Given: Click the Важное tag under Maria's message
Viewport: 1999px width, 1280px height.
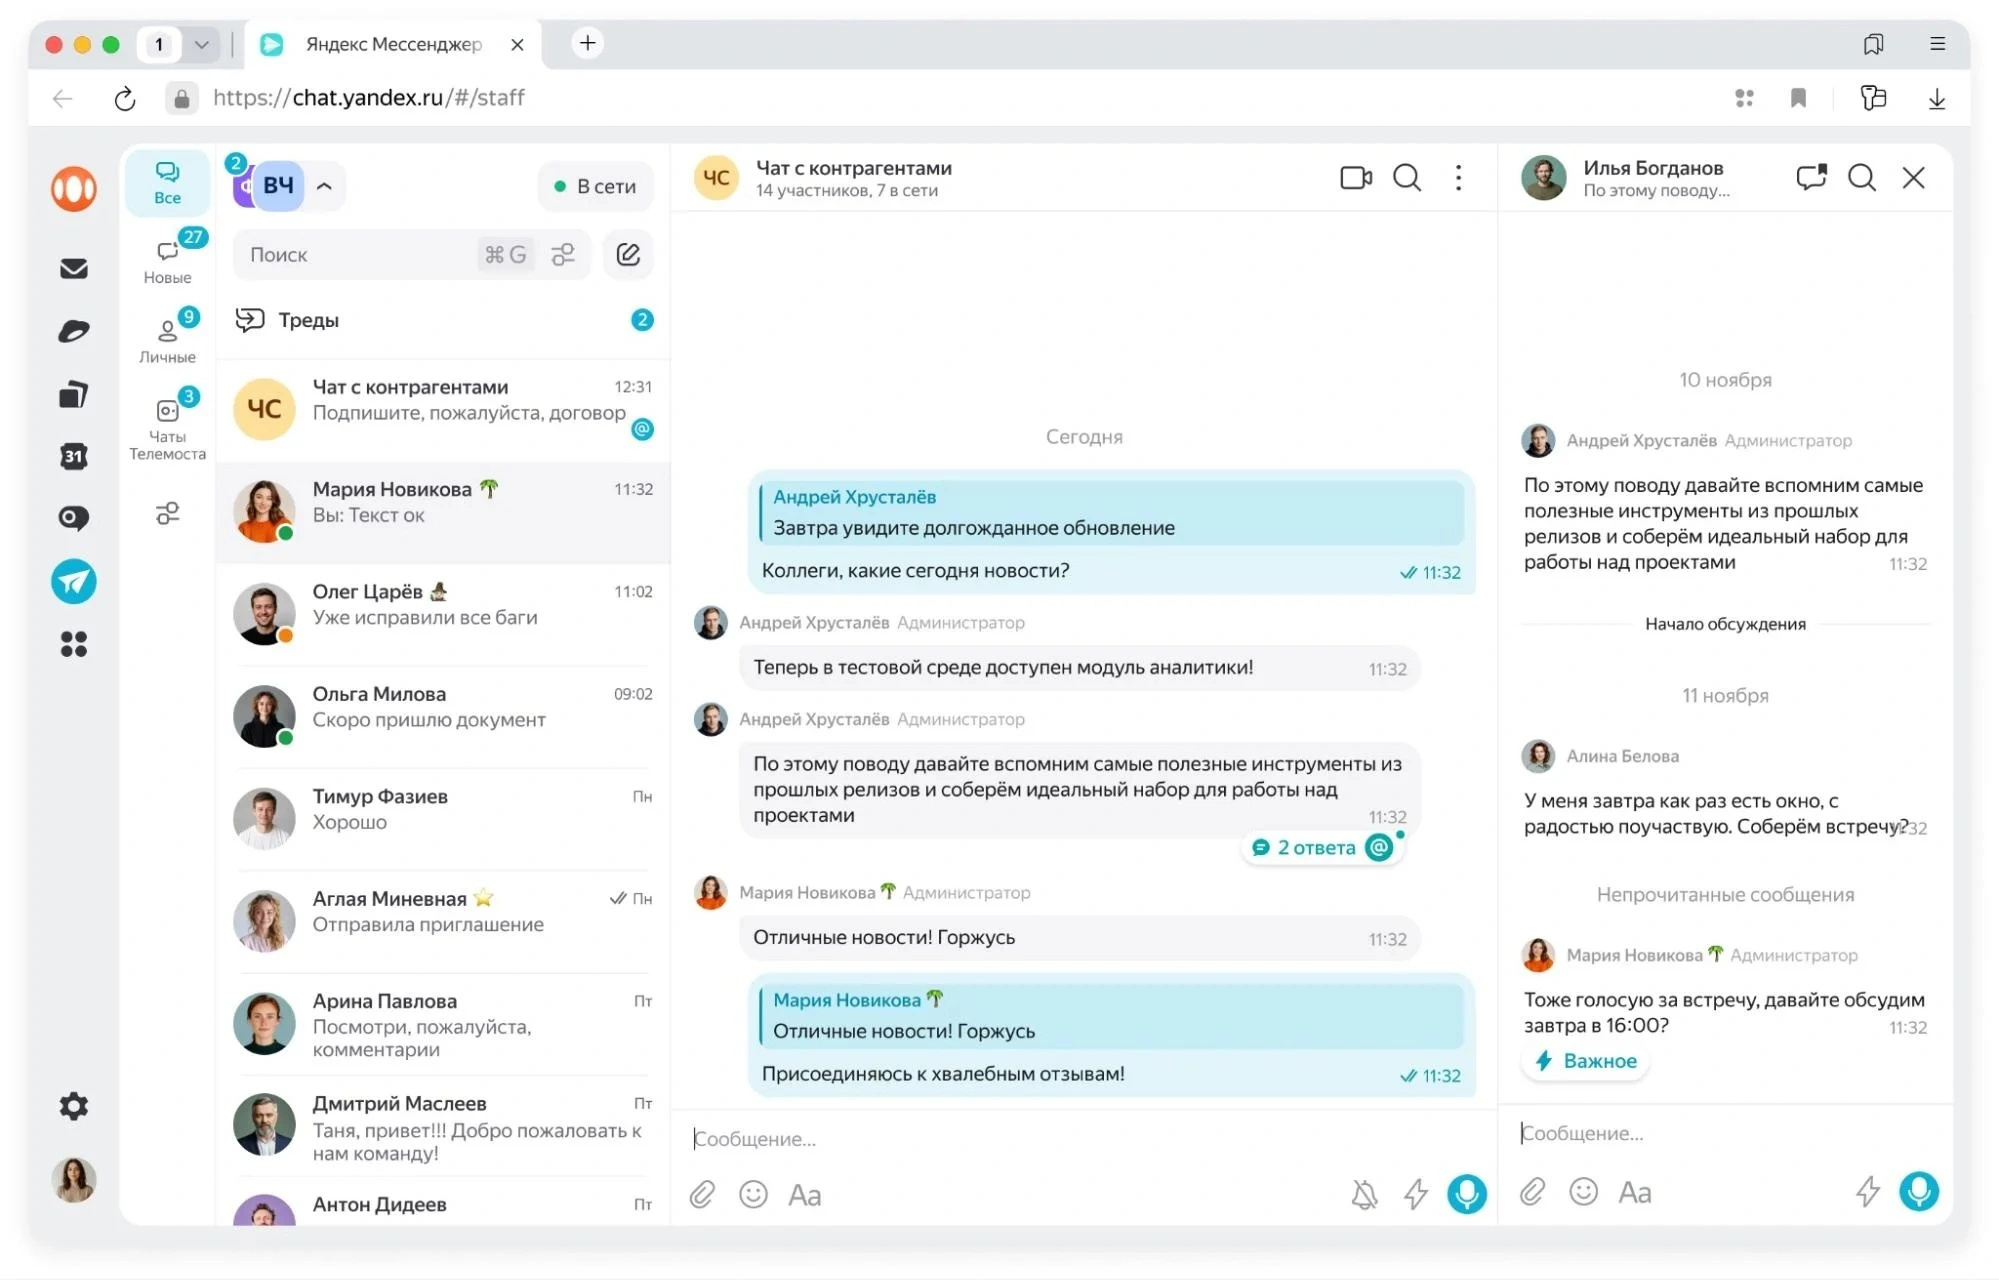Looking at the screenshot, I should click(1586, 1061).
